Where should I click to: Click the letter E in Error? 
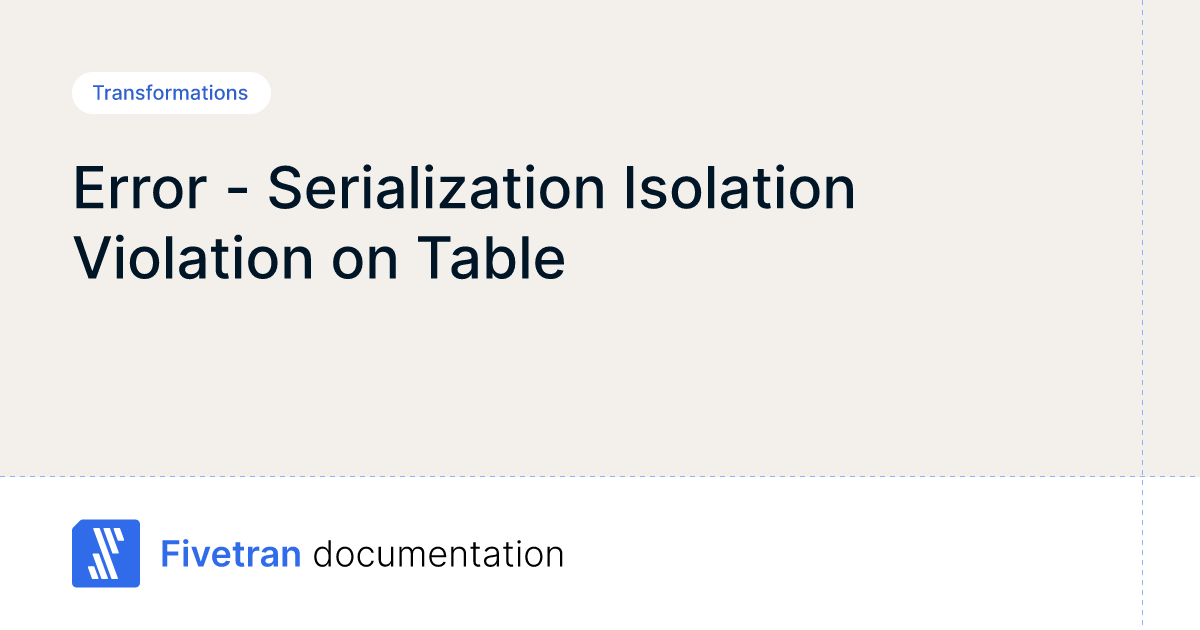pyautogui.click(x=88, y=188)
